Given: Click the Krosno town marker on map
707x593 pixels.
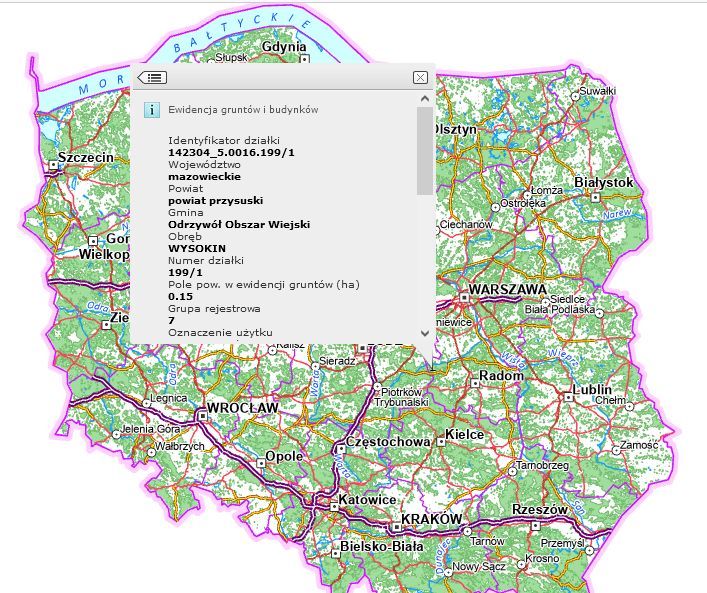Looking at the screenshot, I should 521,564.
